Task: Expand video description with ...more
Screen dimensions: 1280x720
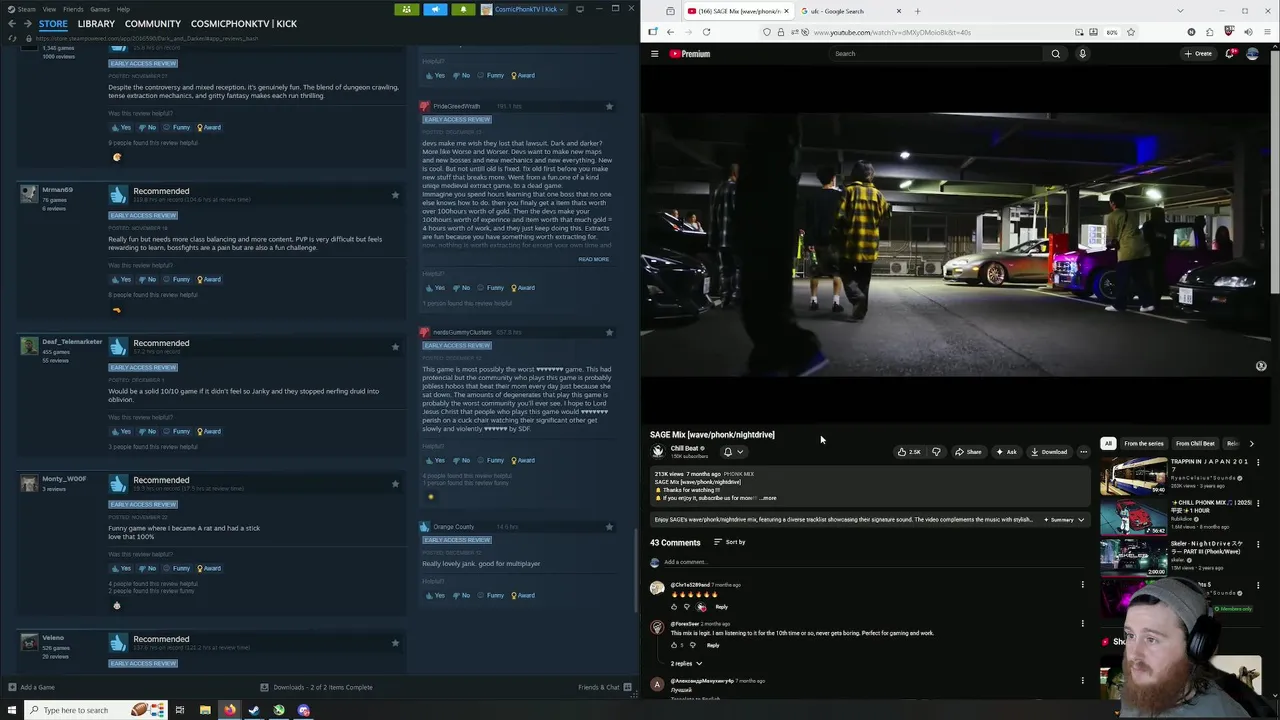Action: point(767,498)
